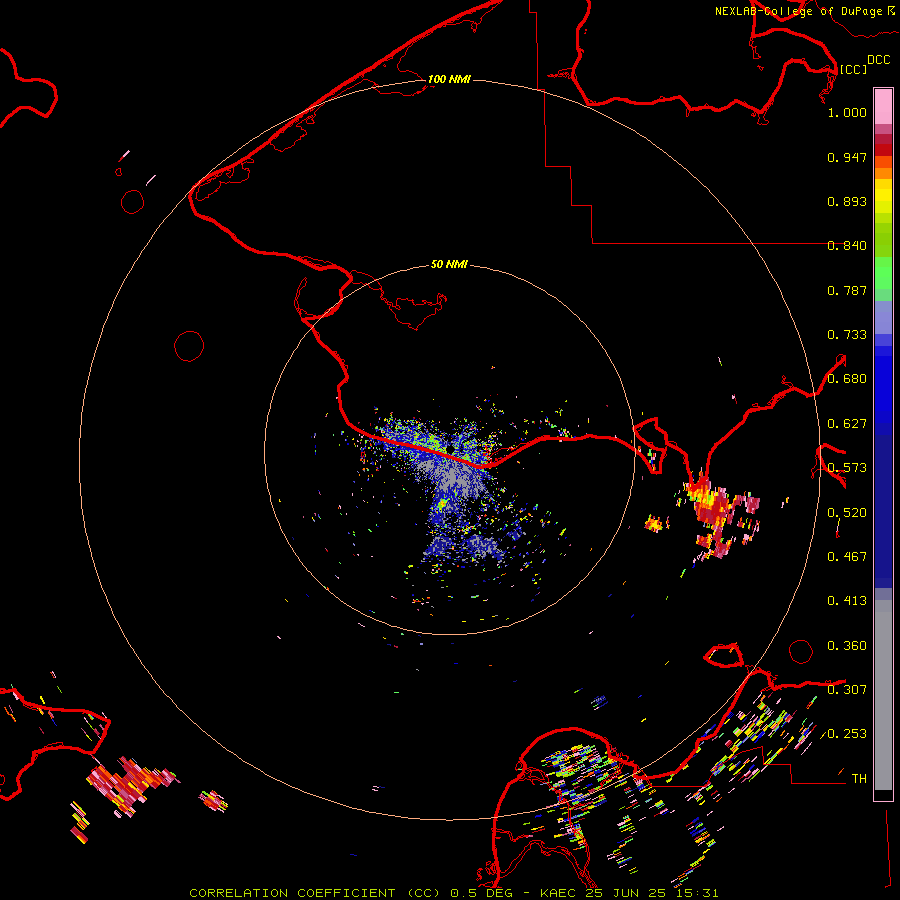Select the 0.787 legend value
This screenshot has width=900, height=900.
[x=847, y=290]
